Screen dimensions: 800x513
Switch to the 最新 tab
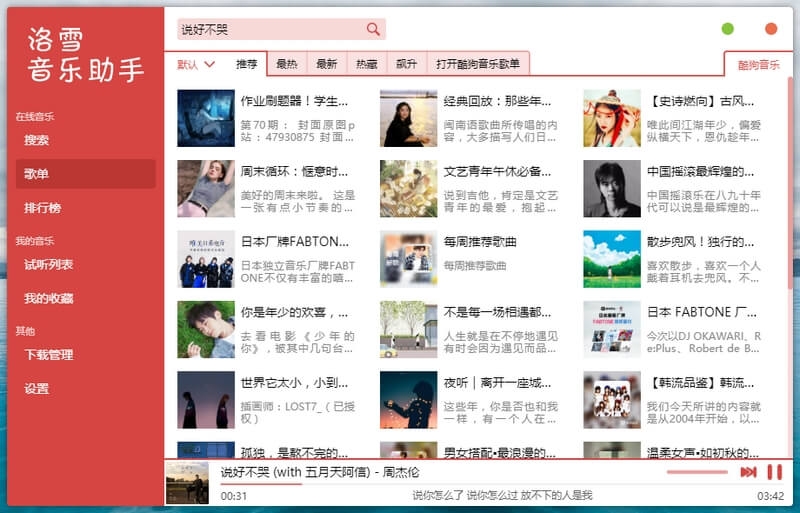(327, 64)
